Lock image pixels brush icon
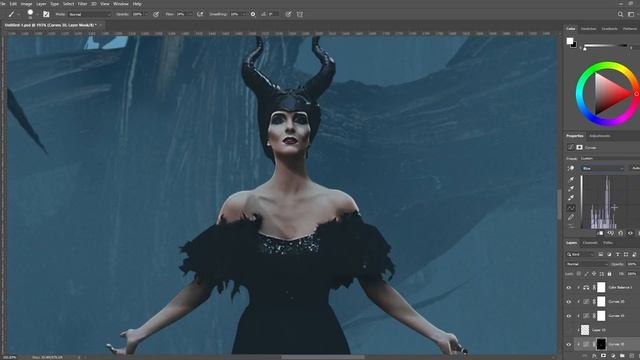Screen dimensions: 640x360 587,274
